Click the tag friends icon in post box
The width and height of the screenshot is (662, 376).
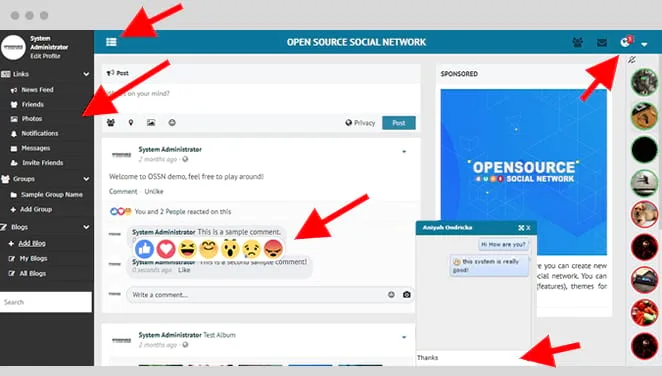click(111, 123)
